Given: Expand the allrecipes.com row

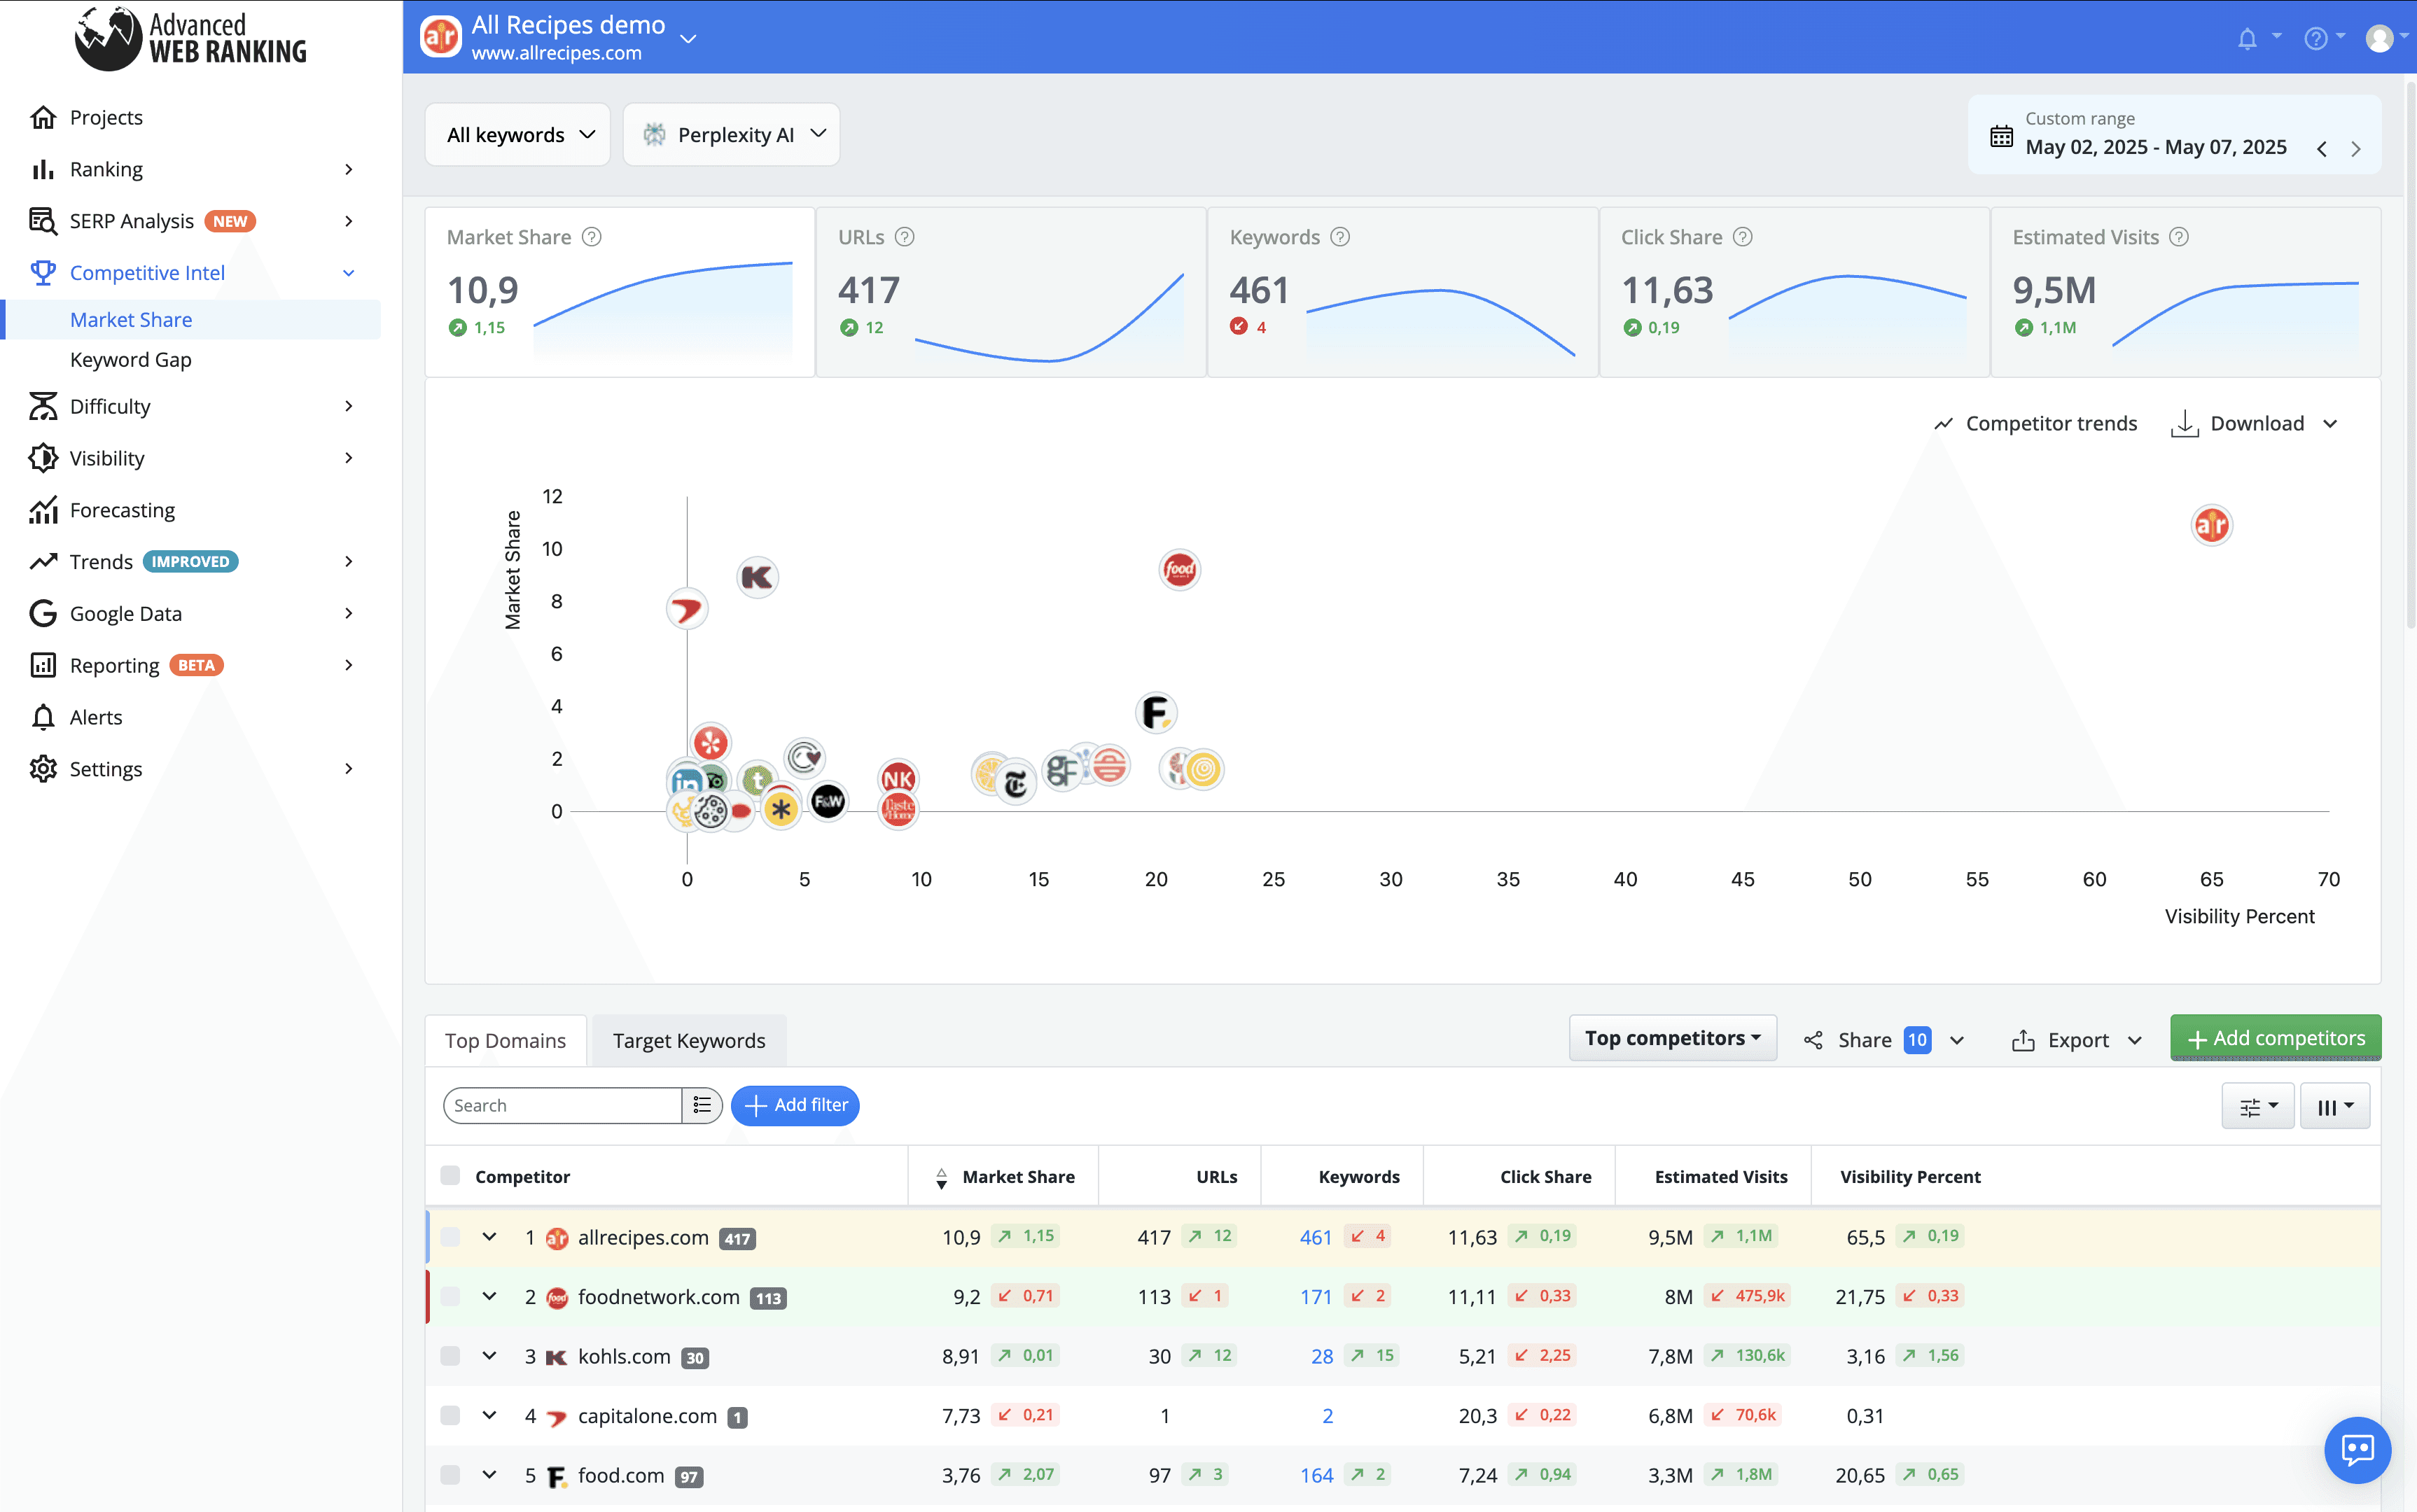Looking at the screenshot, I should pyautogui.click(x=489, y=1237).
